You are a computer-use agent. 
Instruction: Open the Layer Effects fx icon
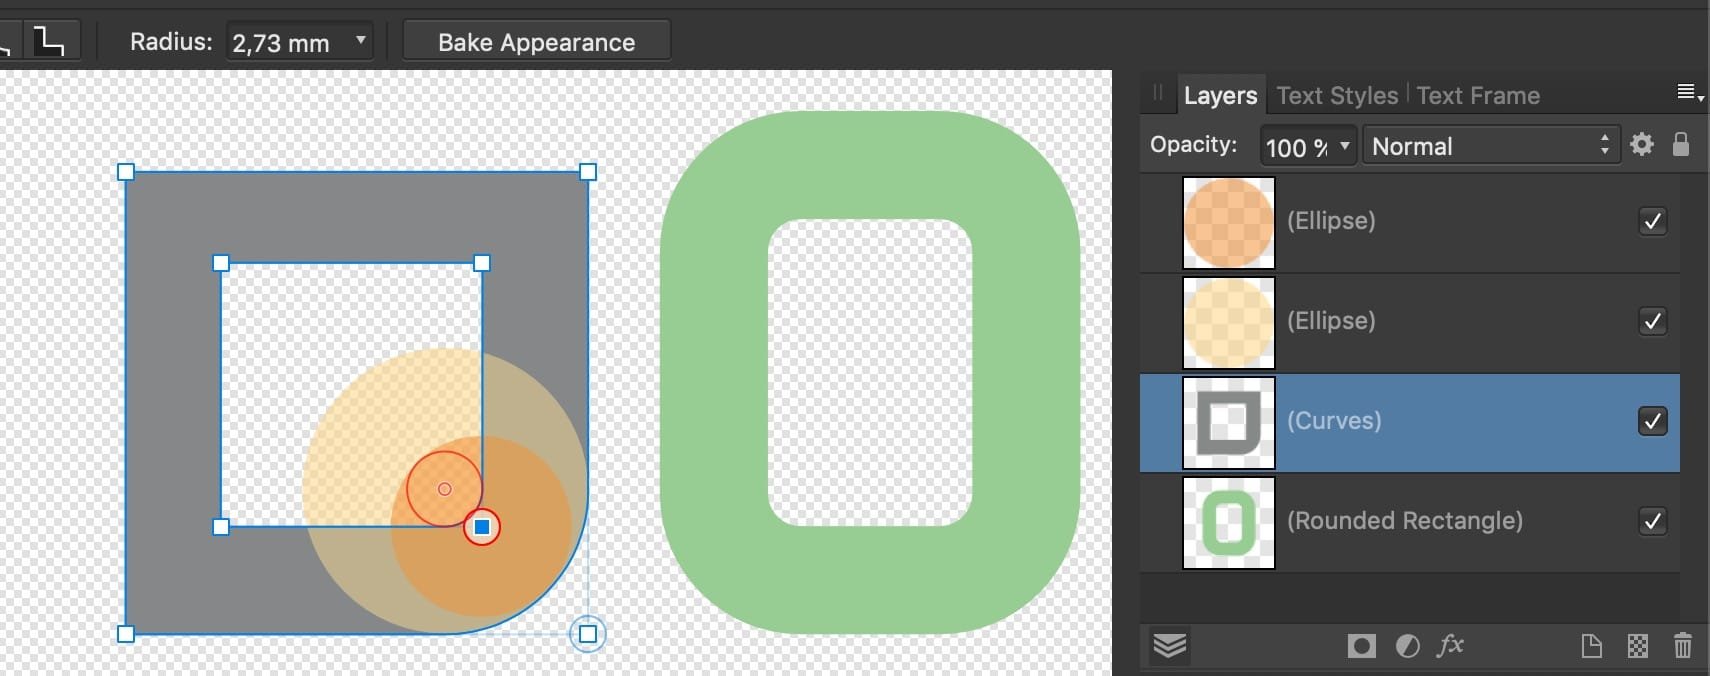pyautogui.click(x=1450, y=646)
